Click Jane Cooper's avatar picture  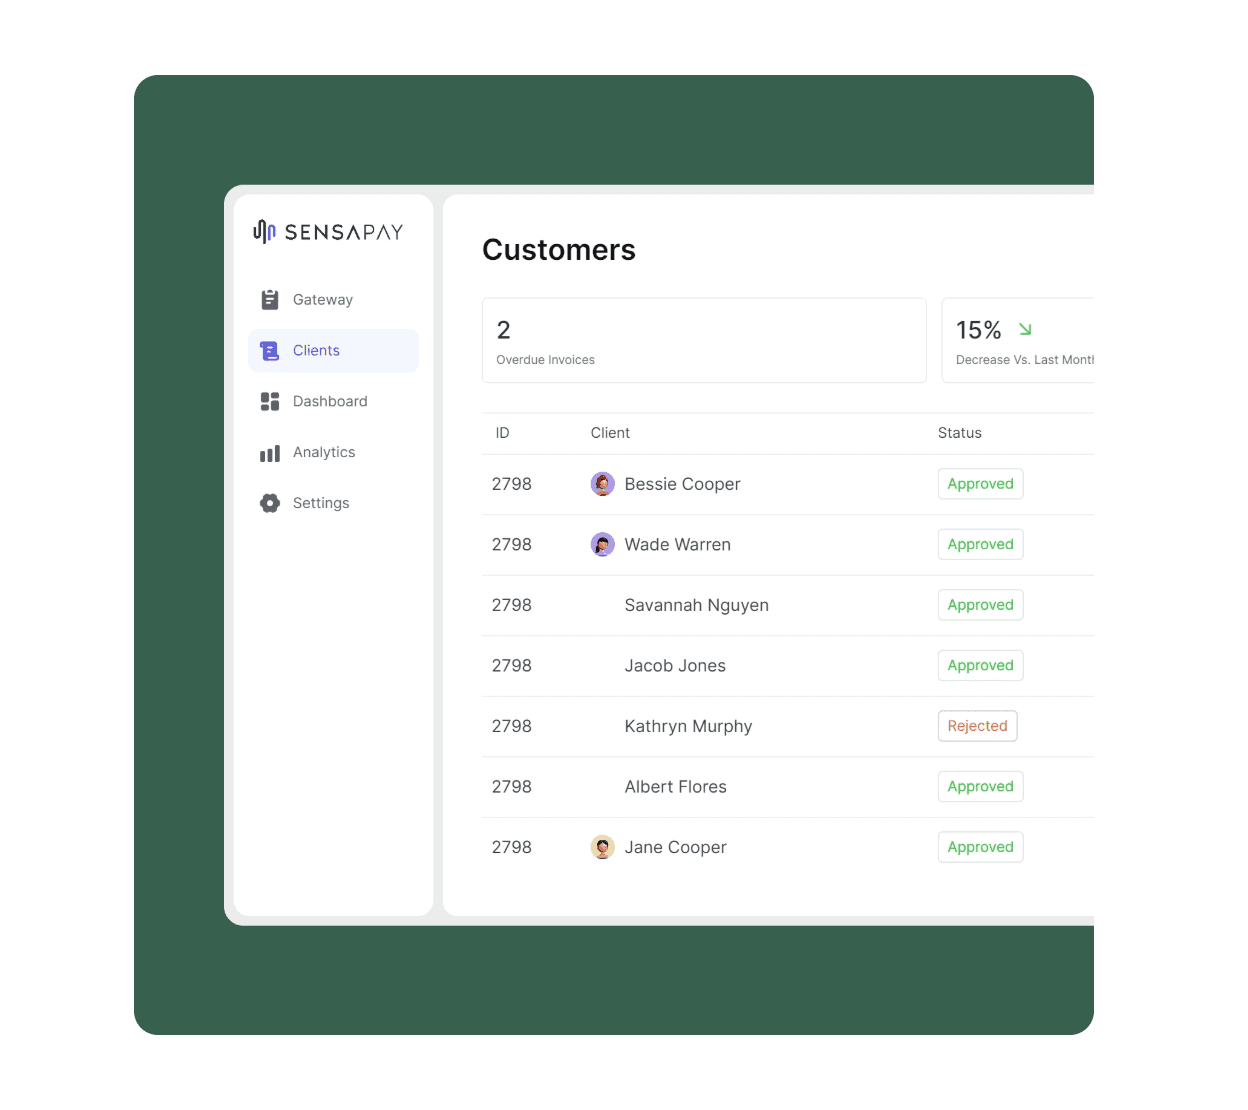coord(603,847)
